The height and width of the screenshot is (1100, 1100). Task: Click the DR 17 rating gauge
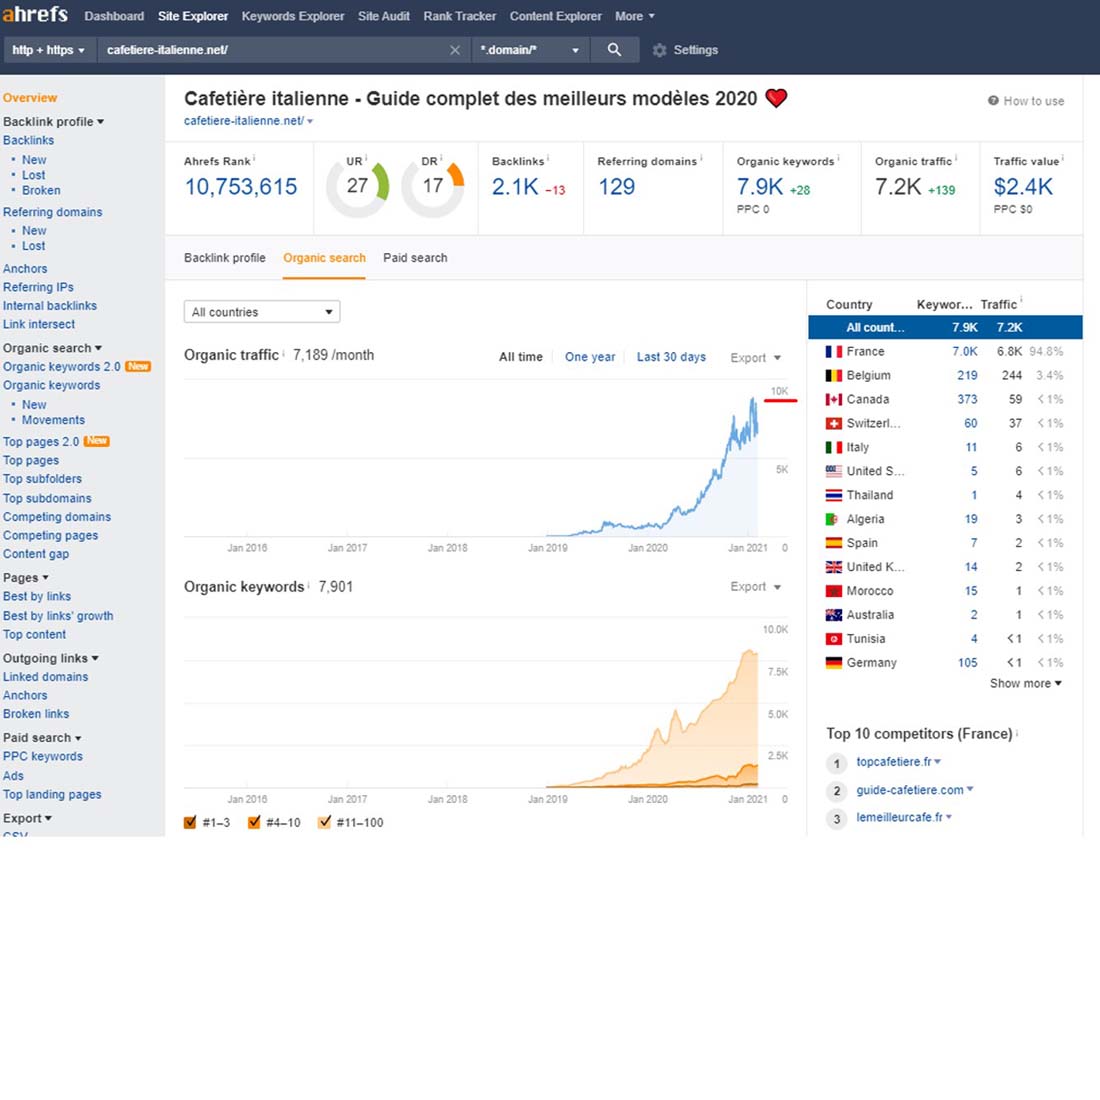pos(433,186)
